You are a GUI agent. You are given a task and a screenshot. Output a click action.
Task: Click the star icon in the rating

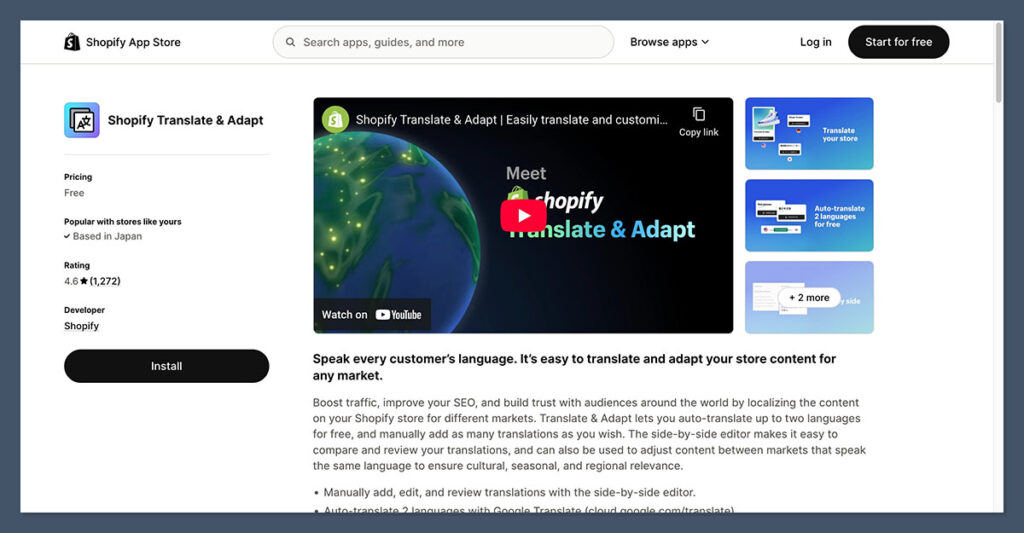coord(84,282)
